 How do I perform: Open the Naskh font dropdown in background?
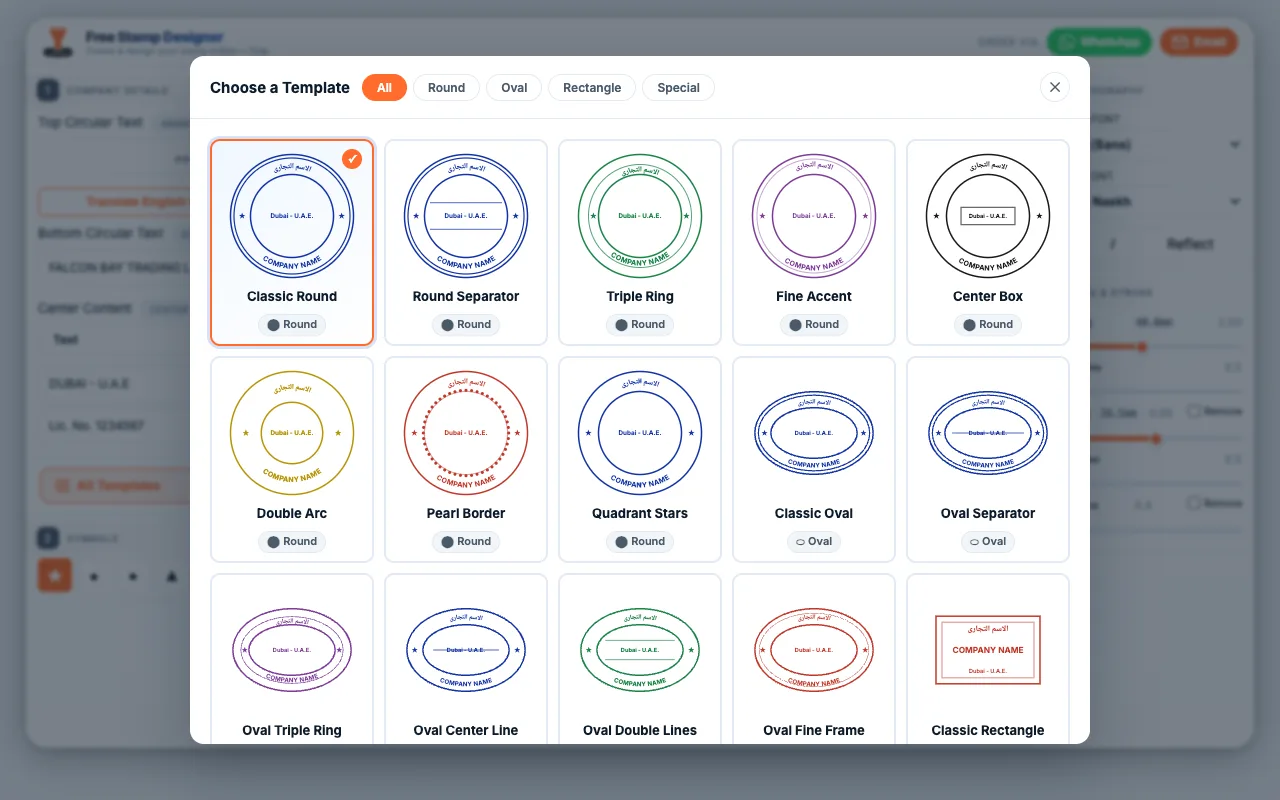1165,202
